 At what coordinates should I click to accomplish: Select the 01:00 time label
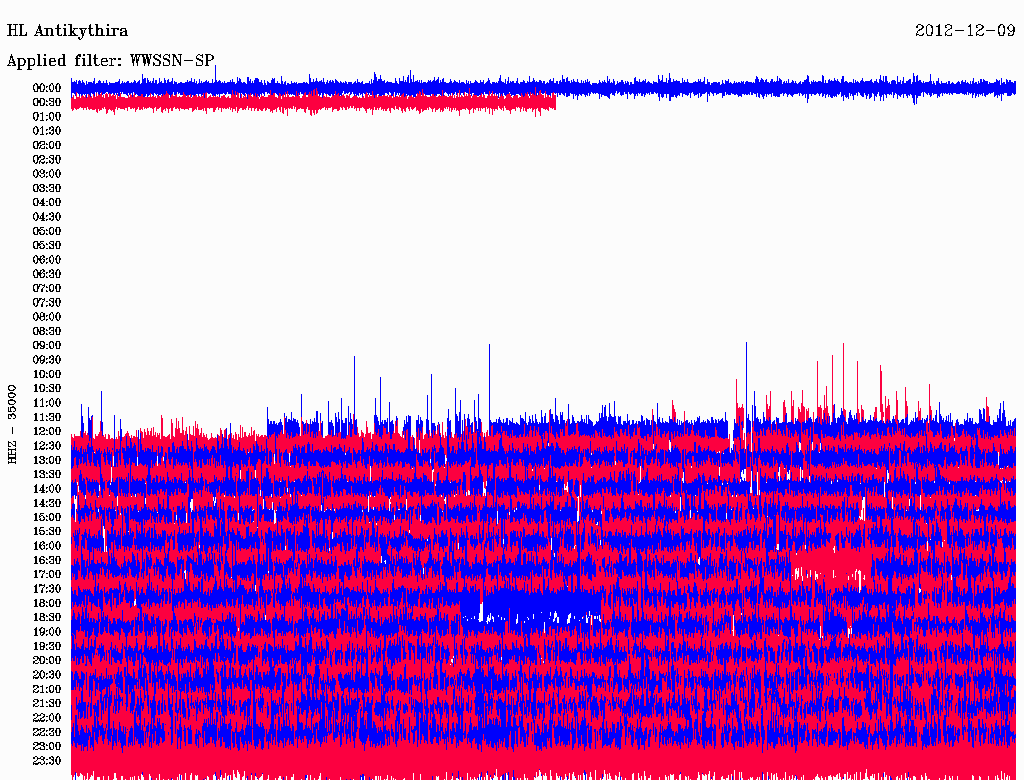tap(47, 116)
